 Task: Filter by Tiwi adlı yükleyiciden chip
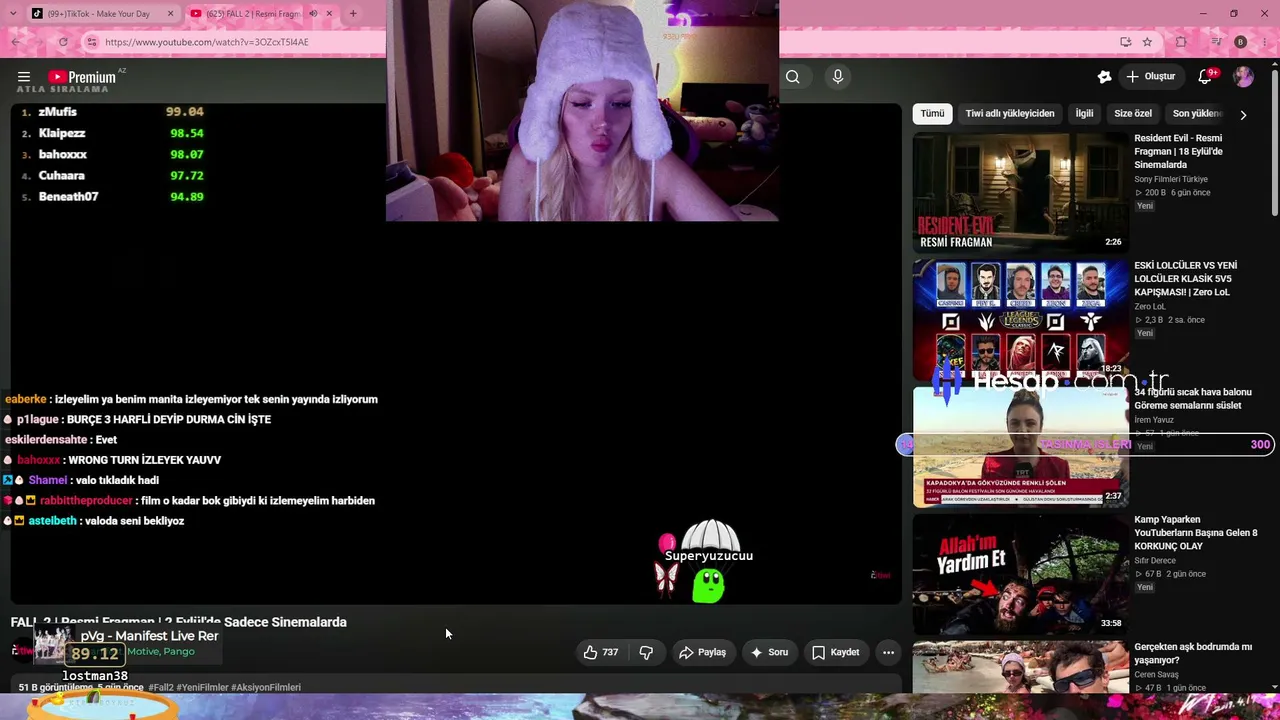pyautogui.click(x=1010, y=114)
